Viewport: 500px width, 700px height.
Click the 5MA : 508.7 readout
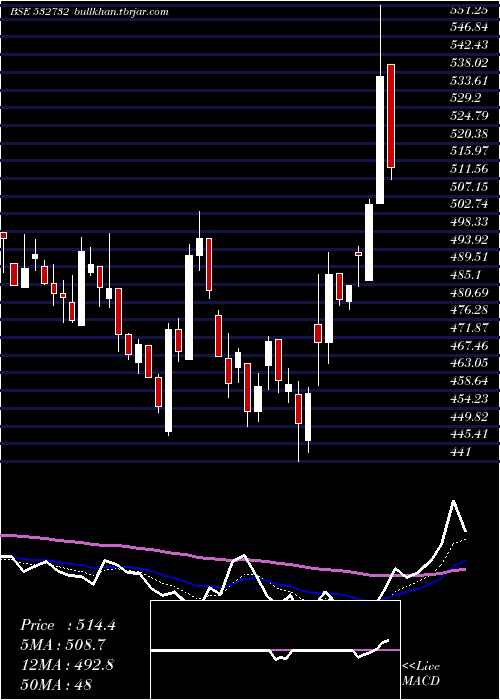pyautogui.click(x=65, y=645)
